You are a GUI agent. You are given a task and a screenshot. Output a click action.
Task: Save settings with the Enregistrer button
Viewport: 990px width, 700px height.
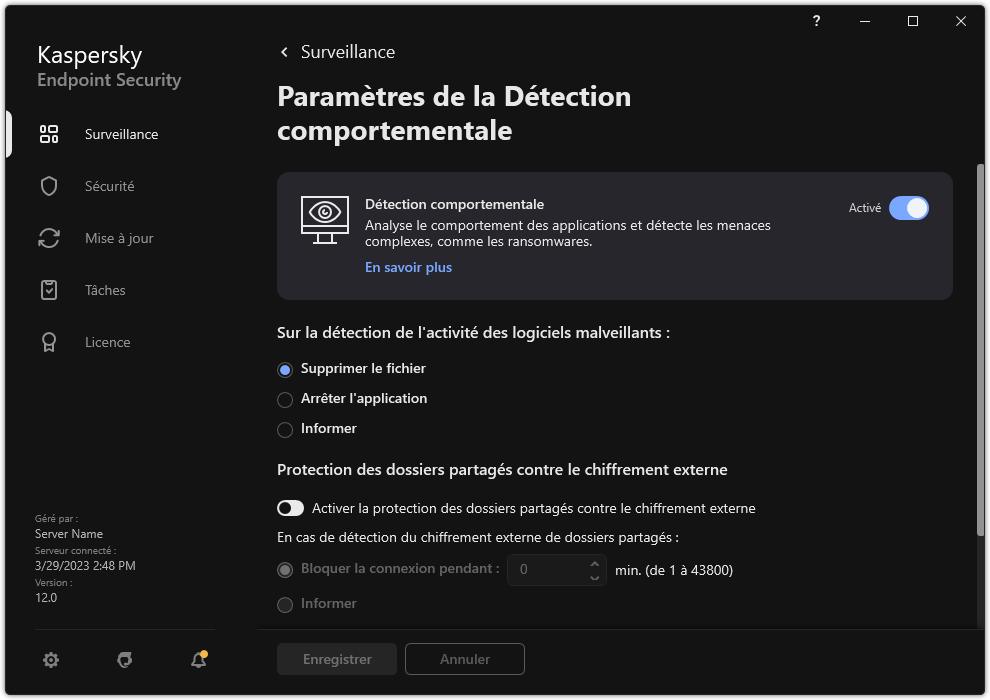tap(336, 659)
